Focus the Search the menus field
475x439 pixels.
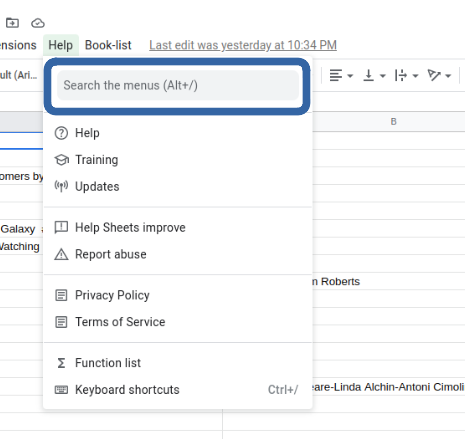tap(178, 85)
